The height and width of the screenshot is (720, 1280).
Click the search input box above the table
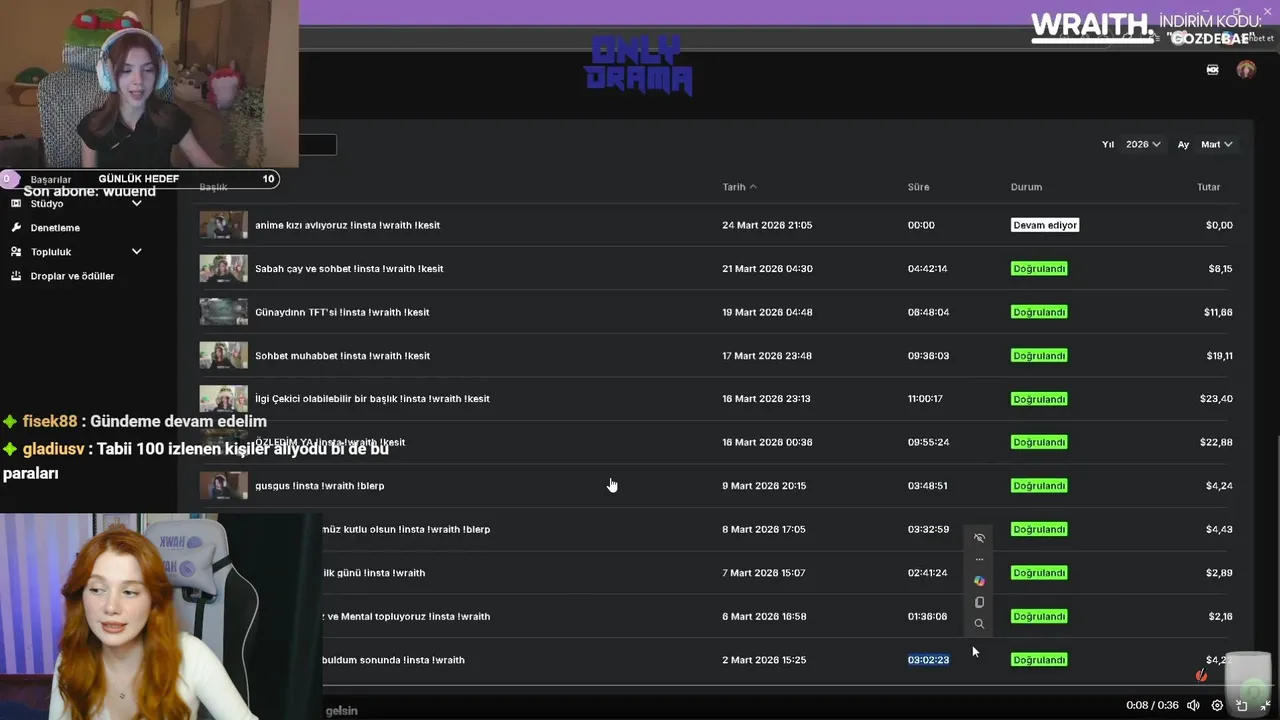[x=317, y=145]
